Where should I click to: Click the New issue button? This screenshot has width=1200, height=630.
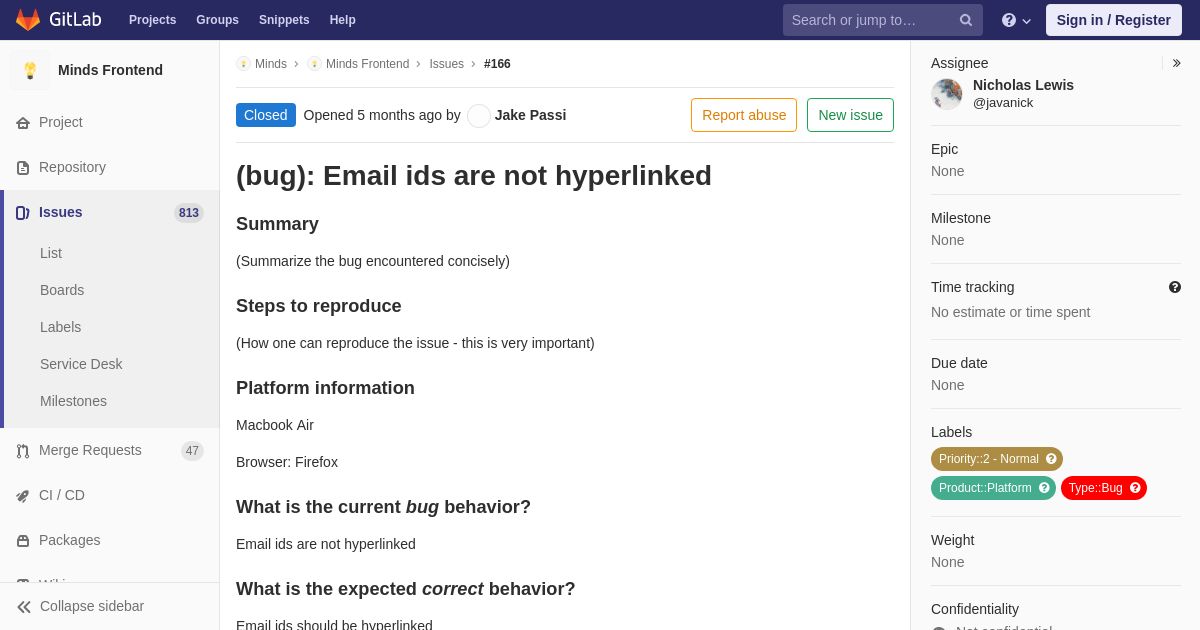pyautogui.click(x=850, y=115)
